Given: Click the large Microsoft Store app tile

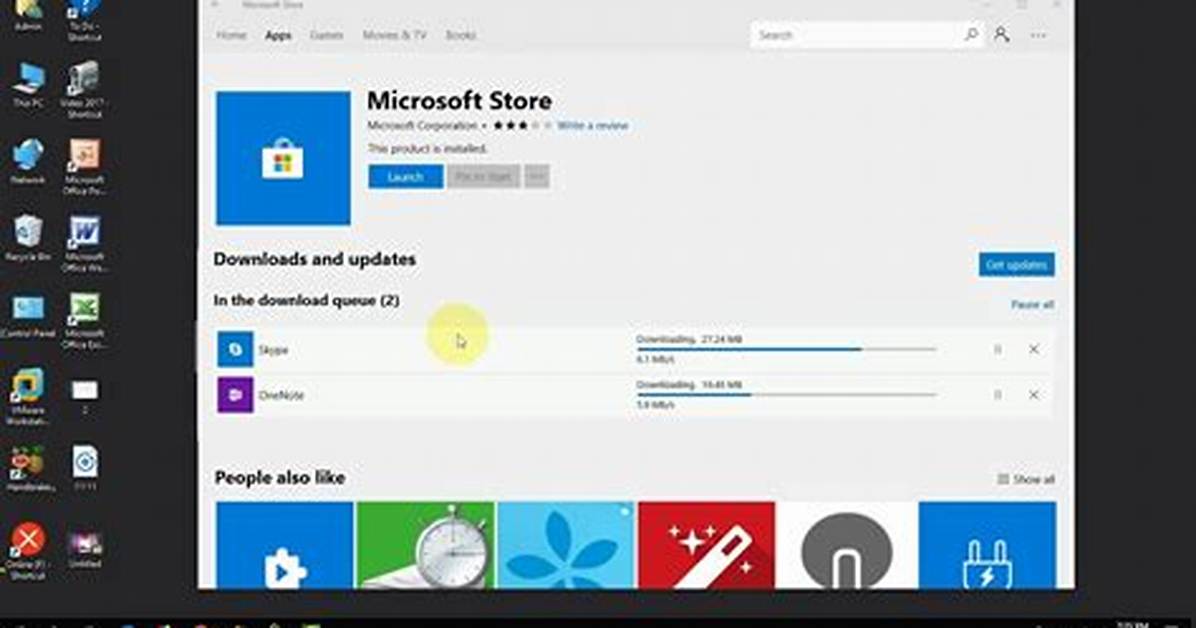Looking at the screenshot, I should click(283, 158).
